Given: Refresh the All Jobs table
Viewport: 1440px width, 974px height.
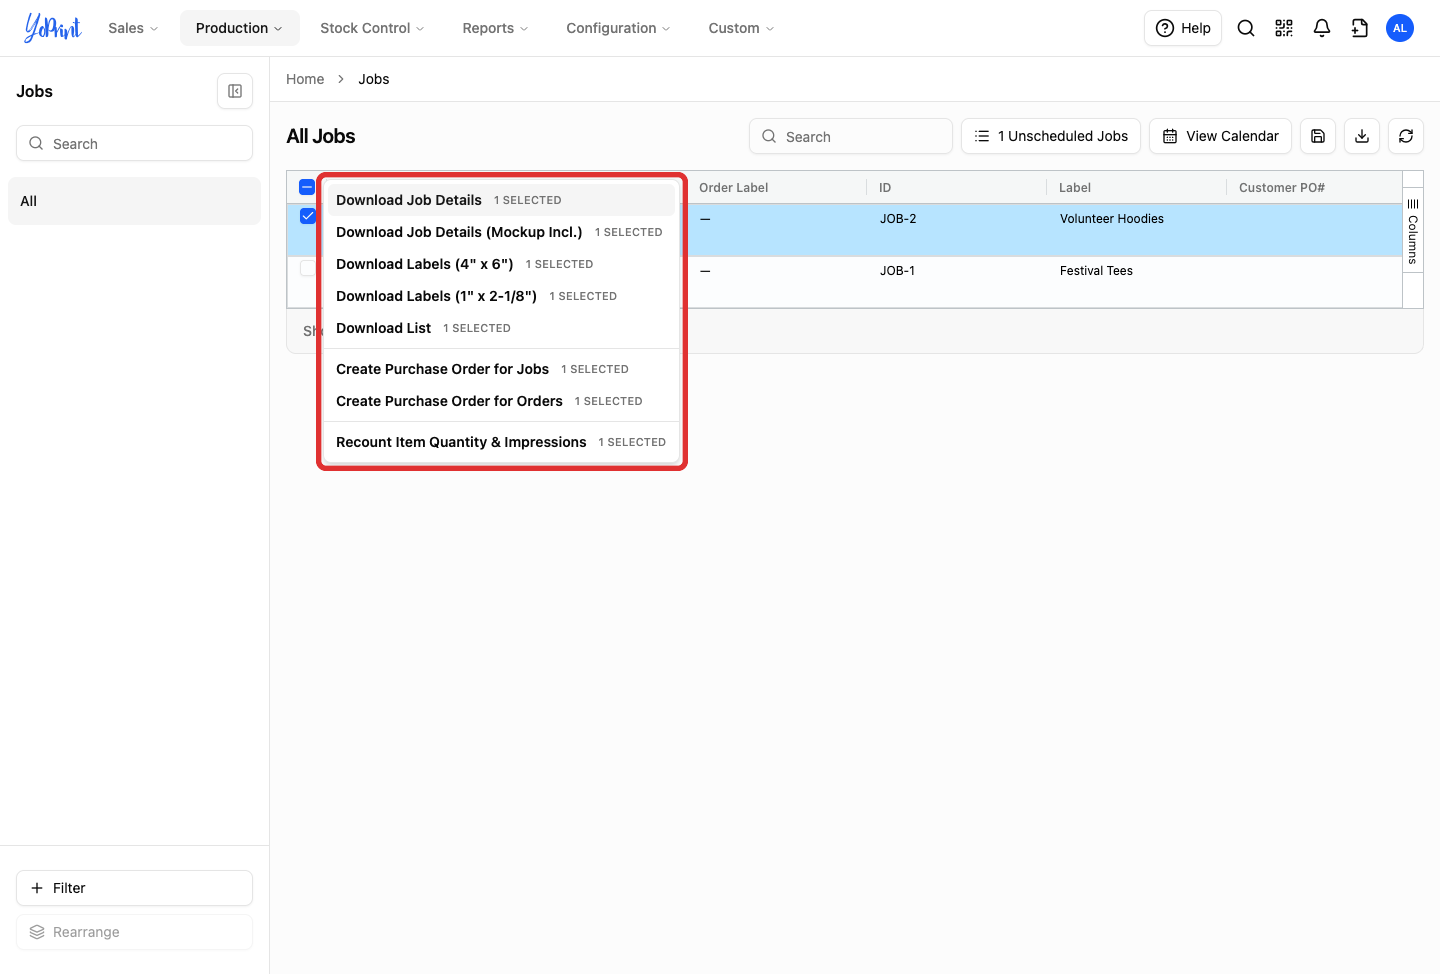Looking at the screenshot, I should click(x=1406, y=136).
